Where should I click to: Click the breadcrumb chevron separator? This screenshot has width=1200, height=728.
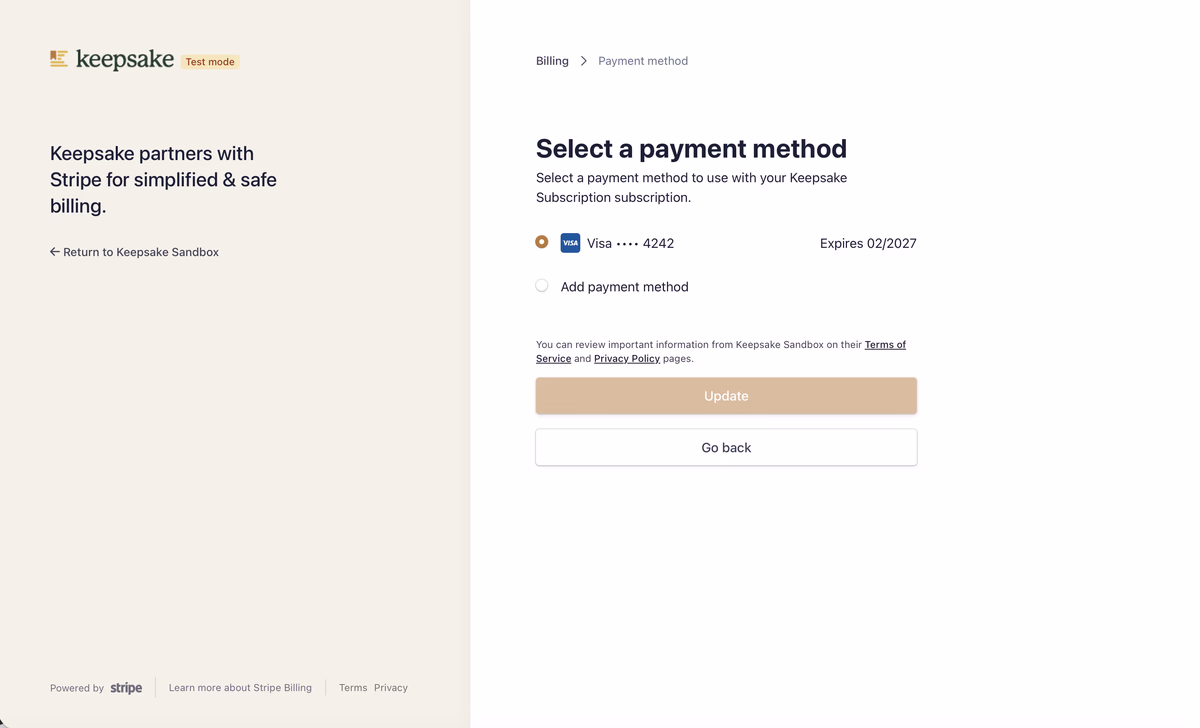click(584, 61)
